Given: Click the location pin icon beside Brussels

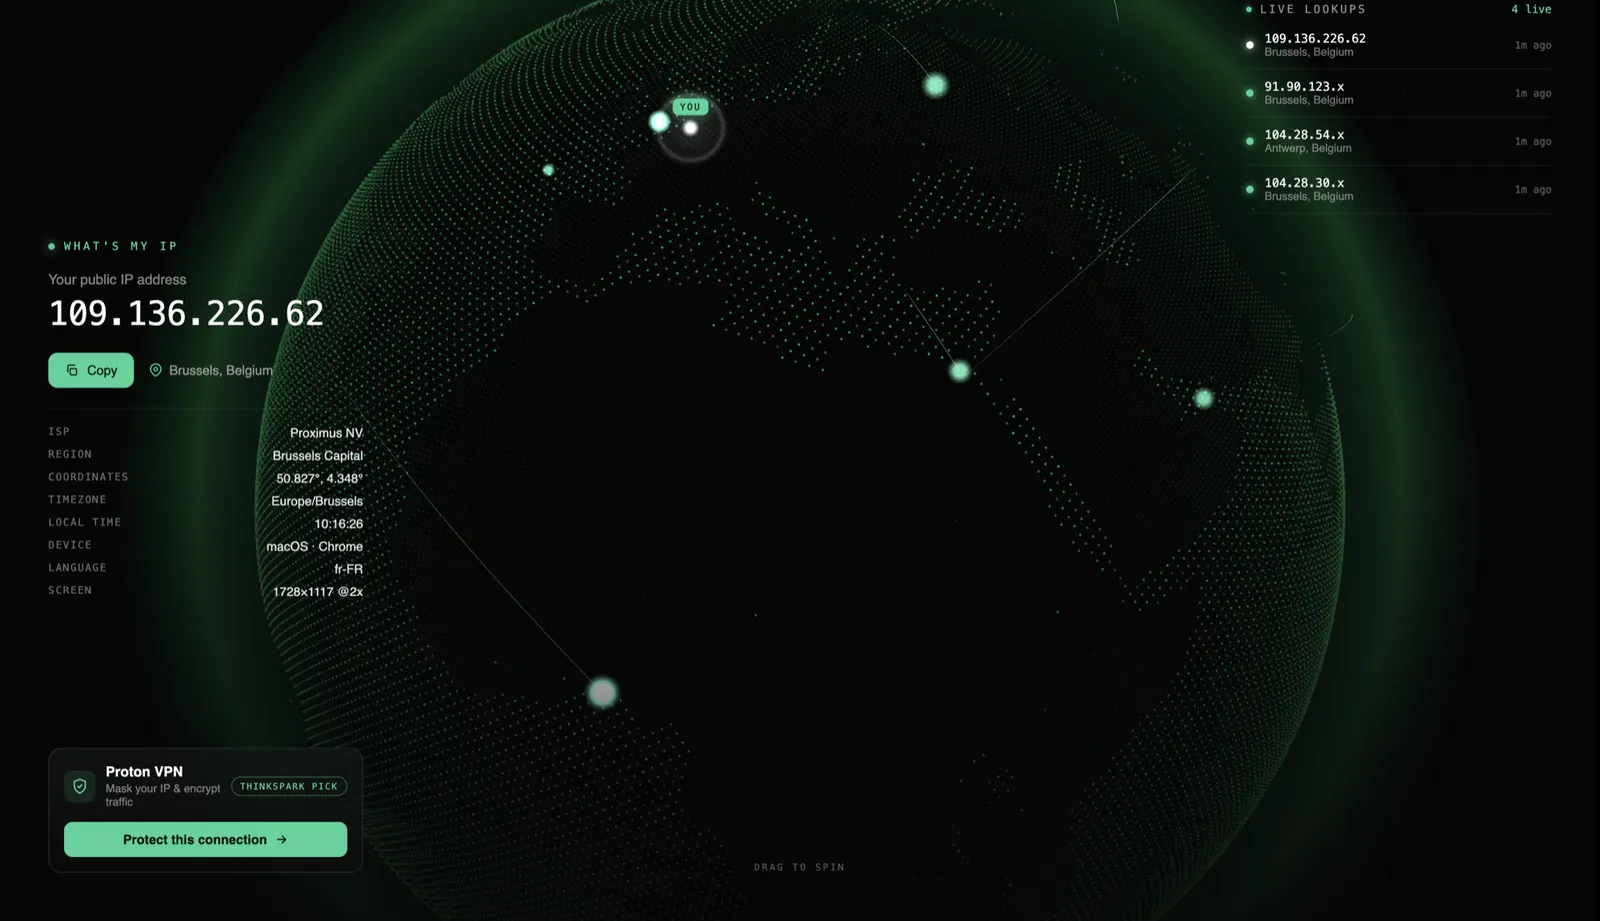Looking at the screenshot, I should click(155, 370).
